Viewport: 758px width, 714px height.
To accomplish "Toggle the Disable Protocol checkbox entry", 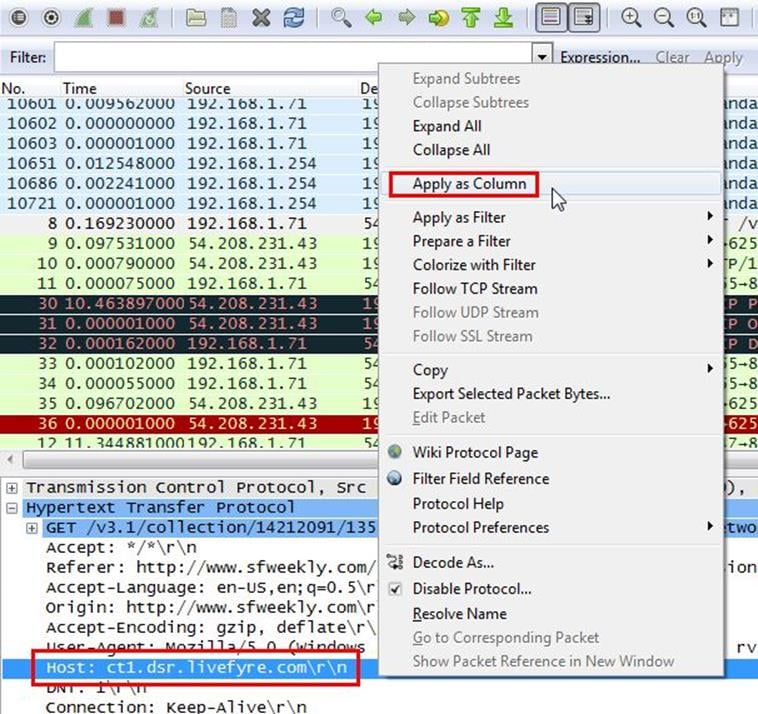I will (x=472, y=589).
